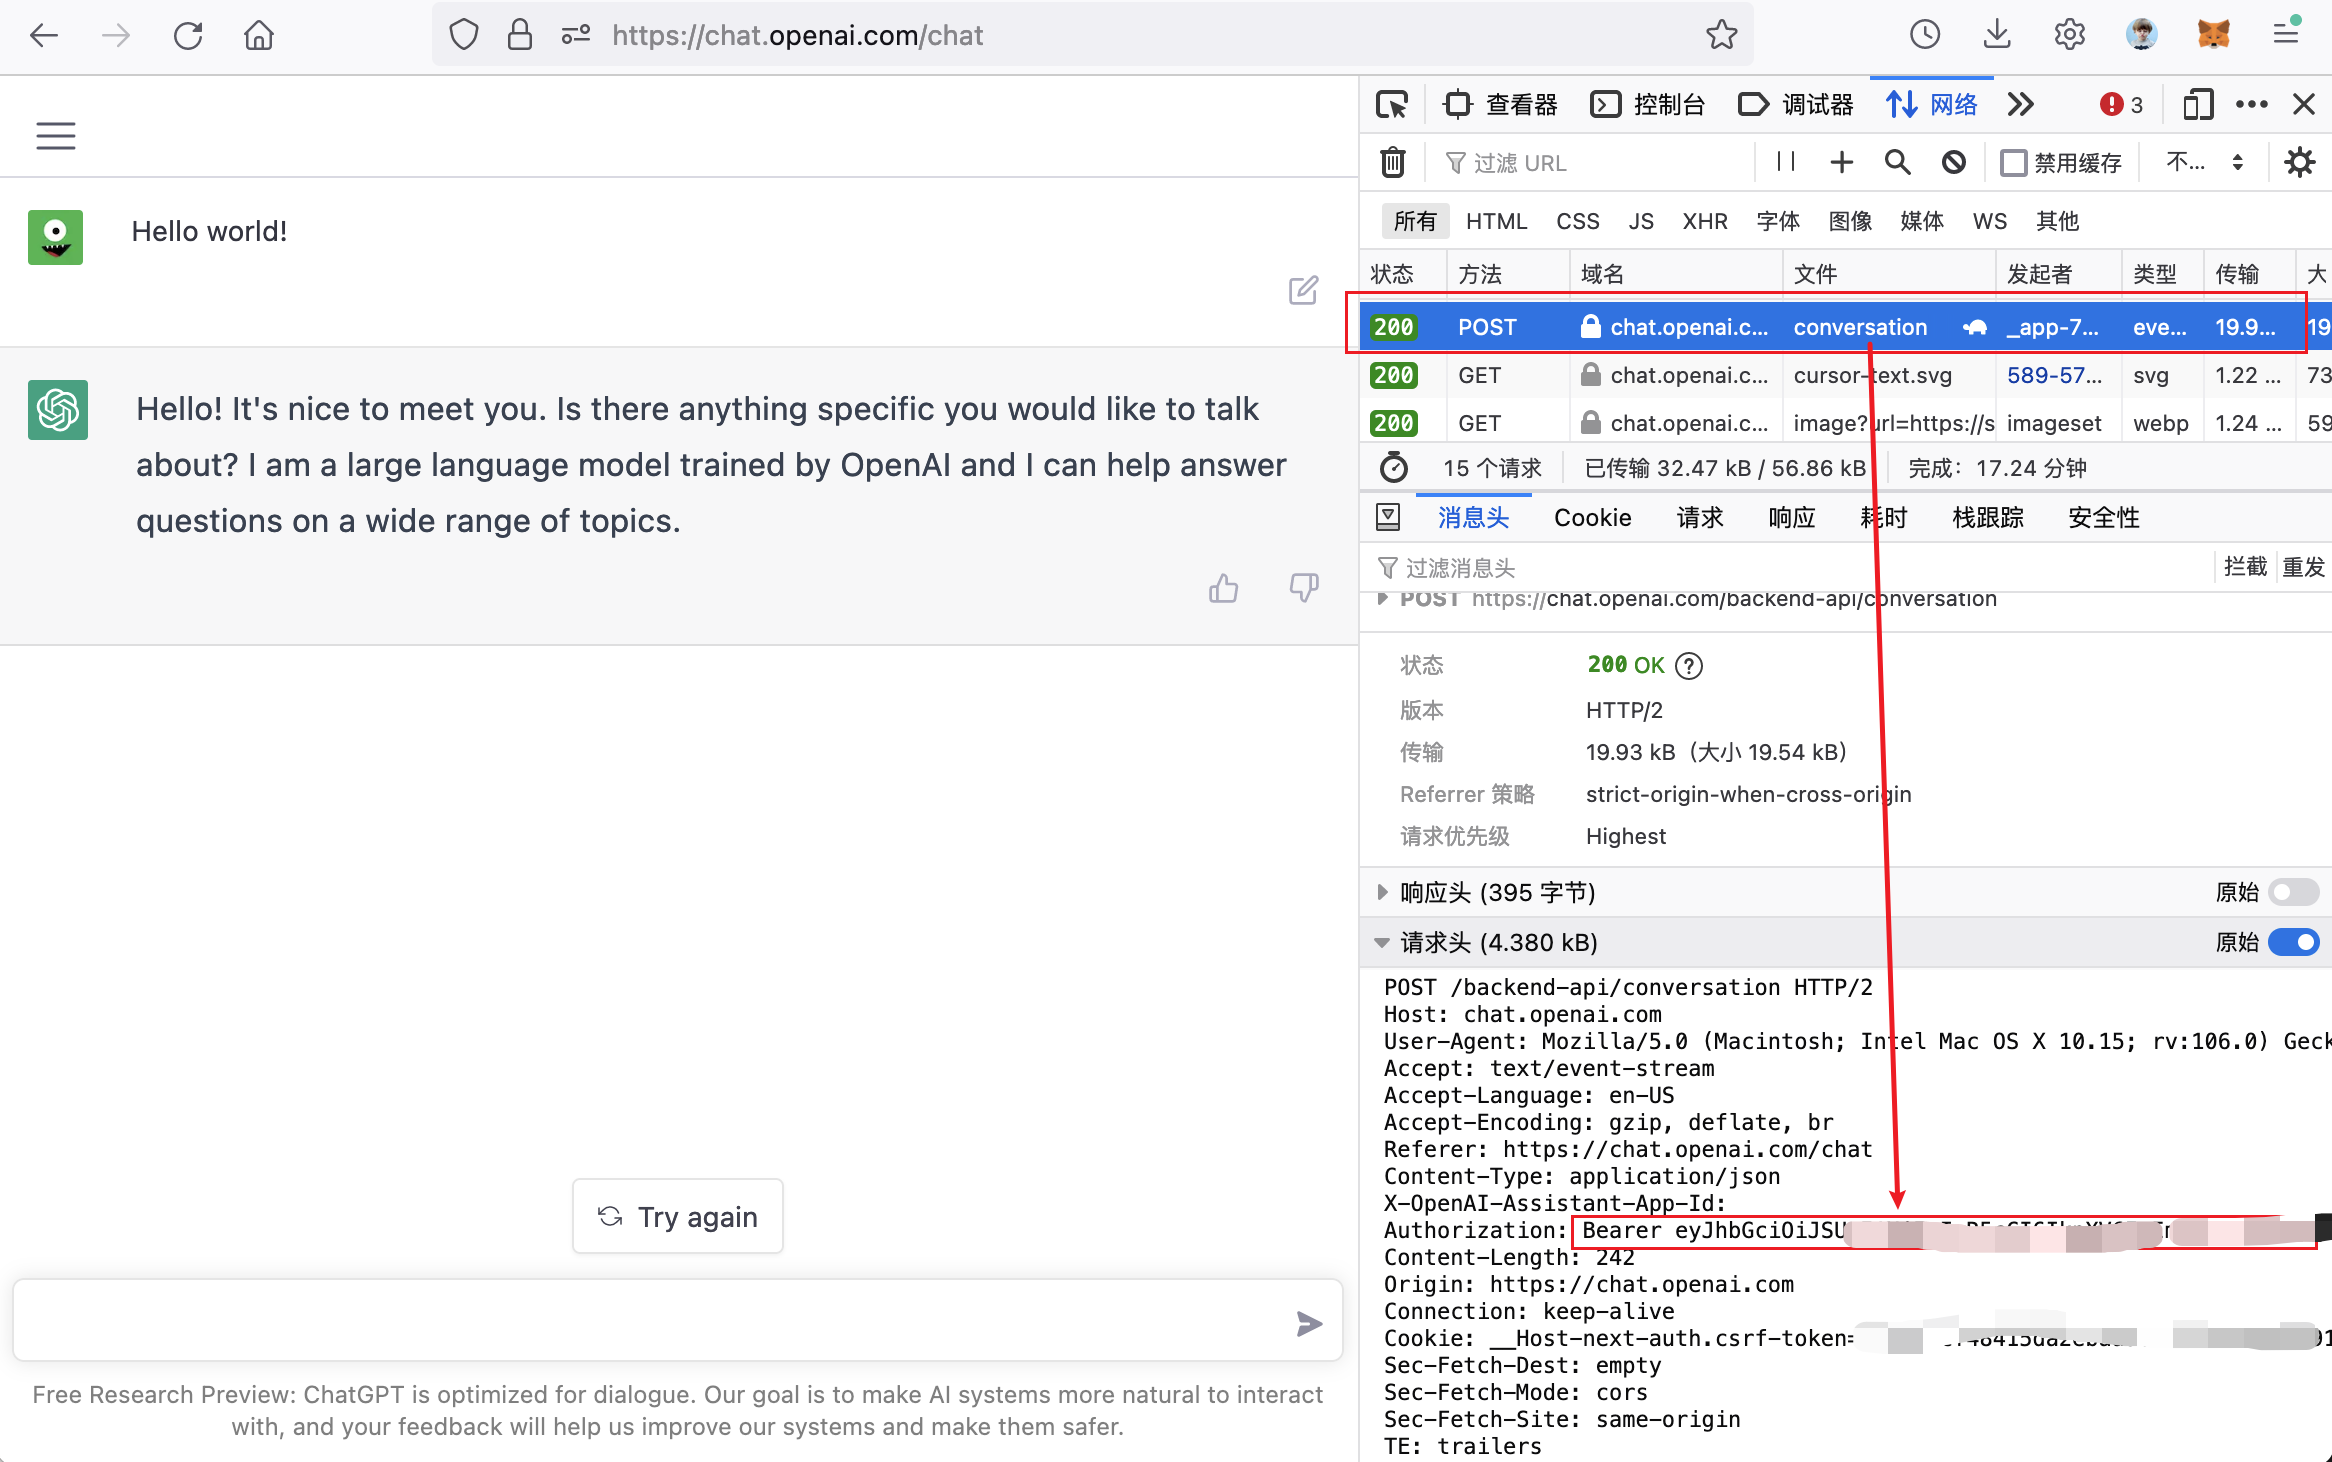Click the element picker icon in devtools
The image size is (2332, 1462).
point(1392,104)
